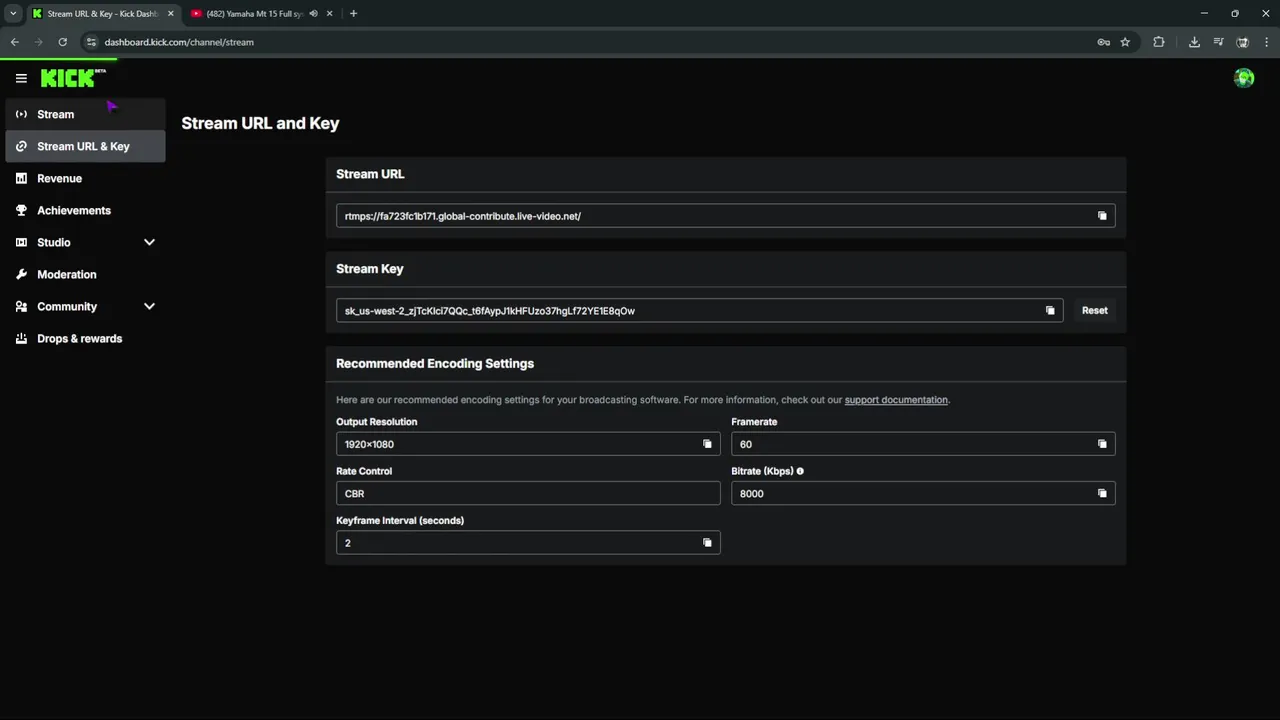Open the support documentation link
Viewport: 1280px width, 720px height.
[x=896, y=400]
